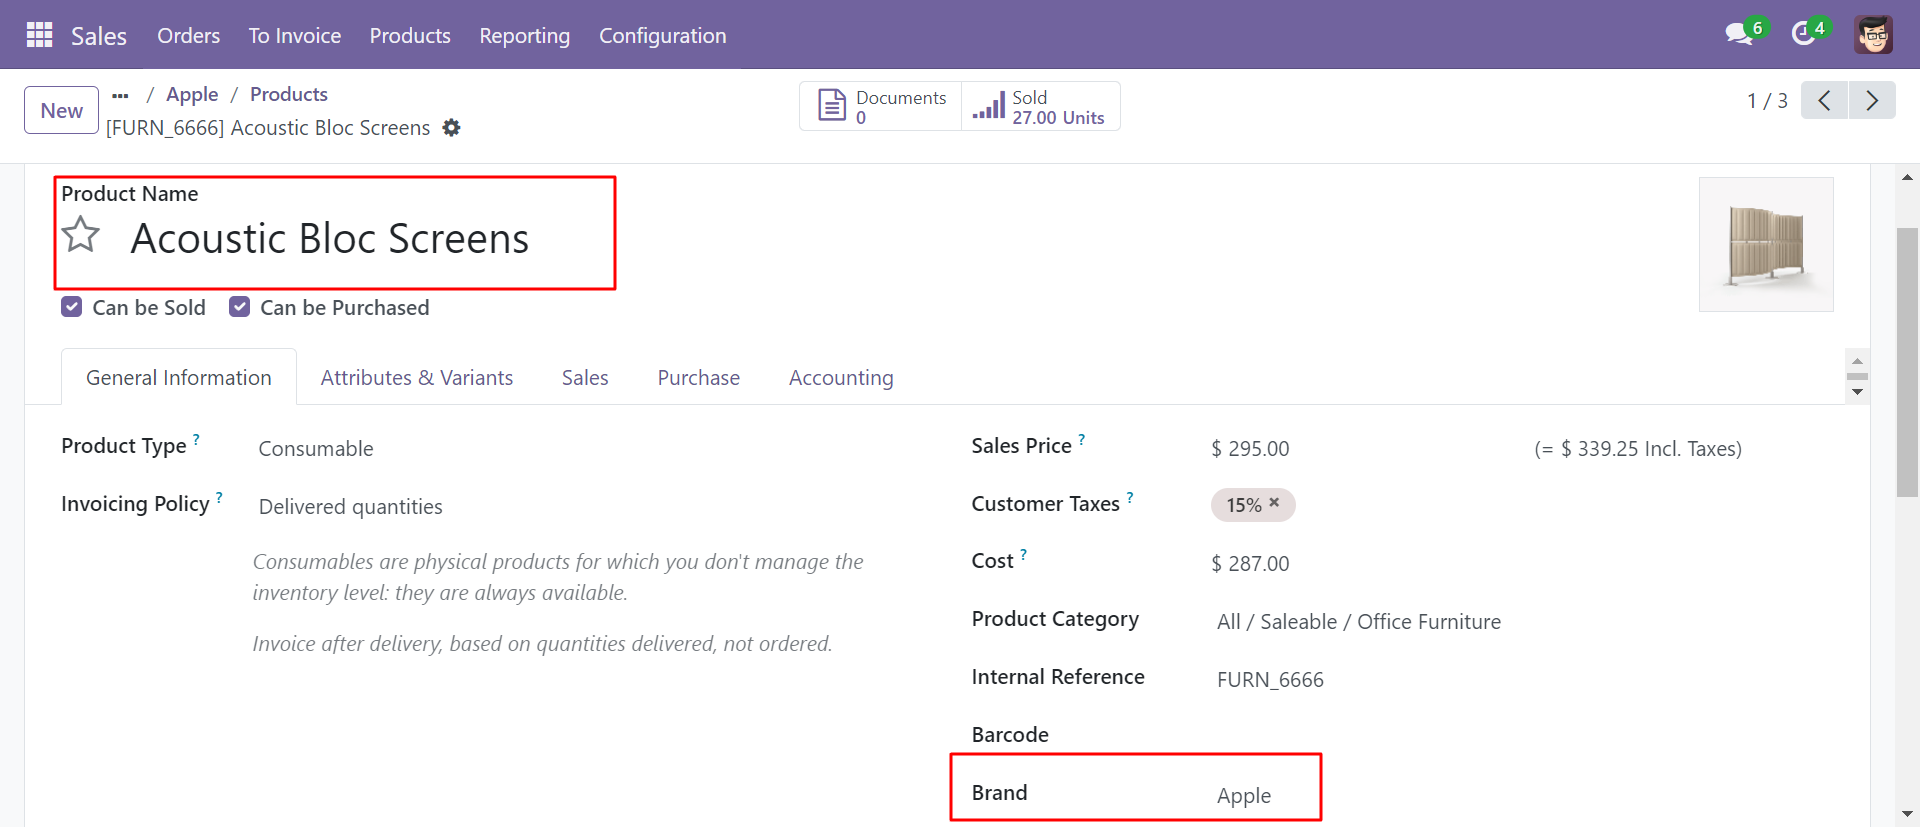Follow the Products breadcrumb link
Screen dimensions: 1920x827
(289, 94)
